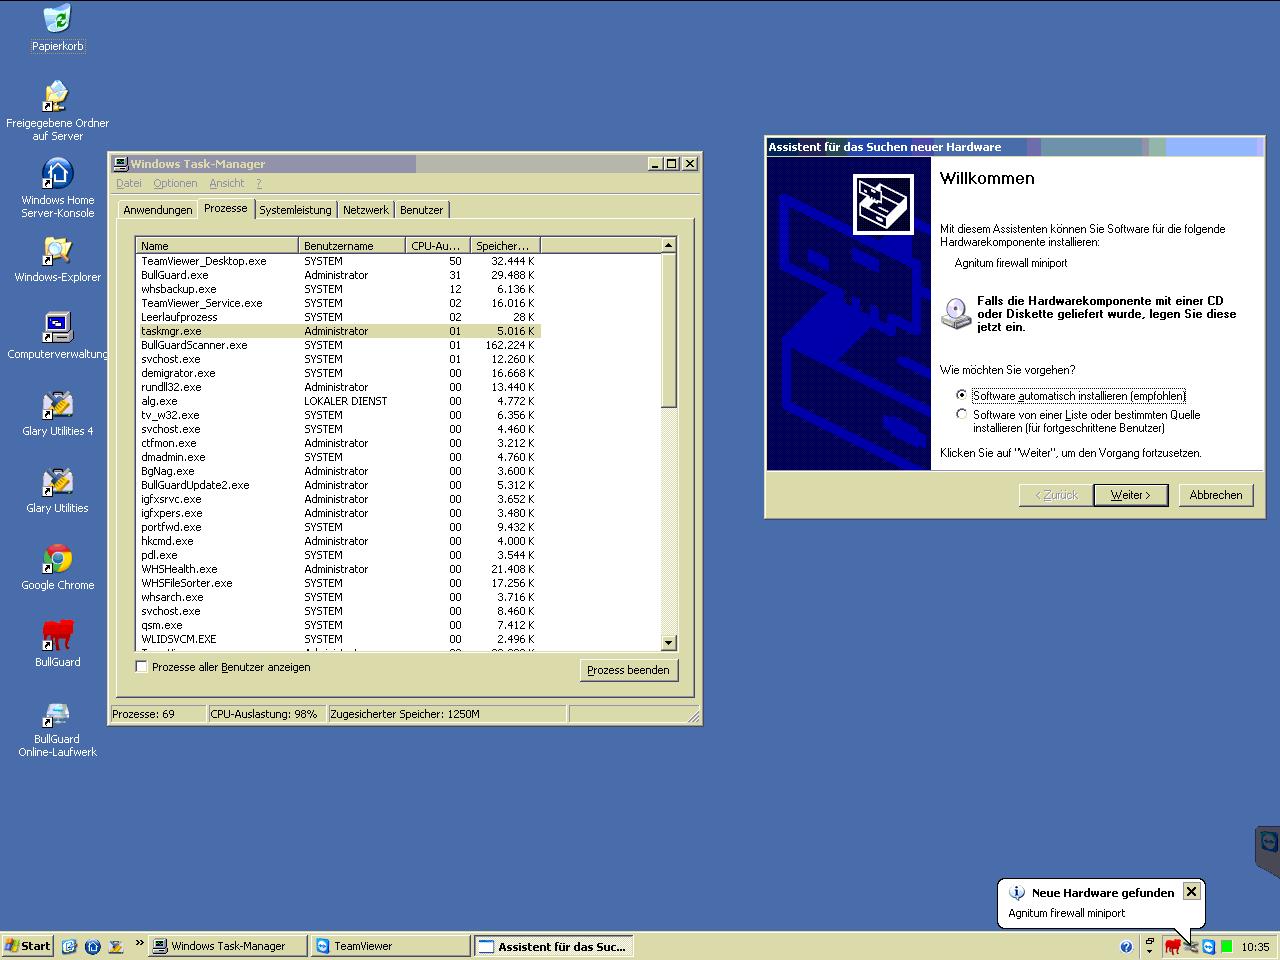1280x960 pixels.
Task: Switch to the Anwendungen tab
Action: click(x=158, y=210)
